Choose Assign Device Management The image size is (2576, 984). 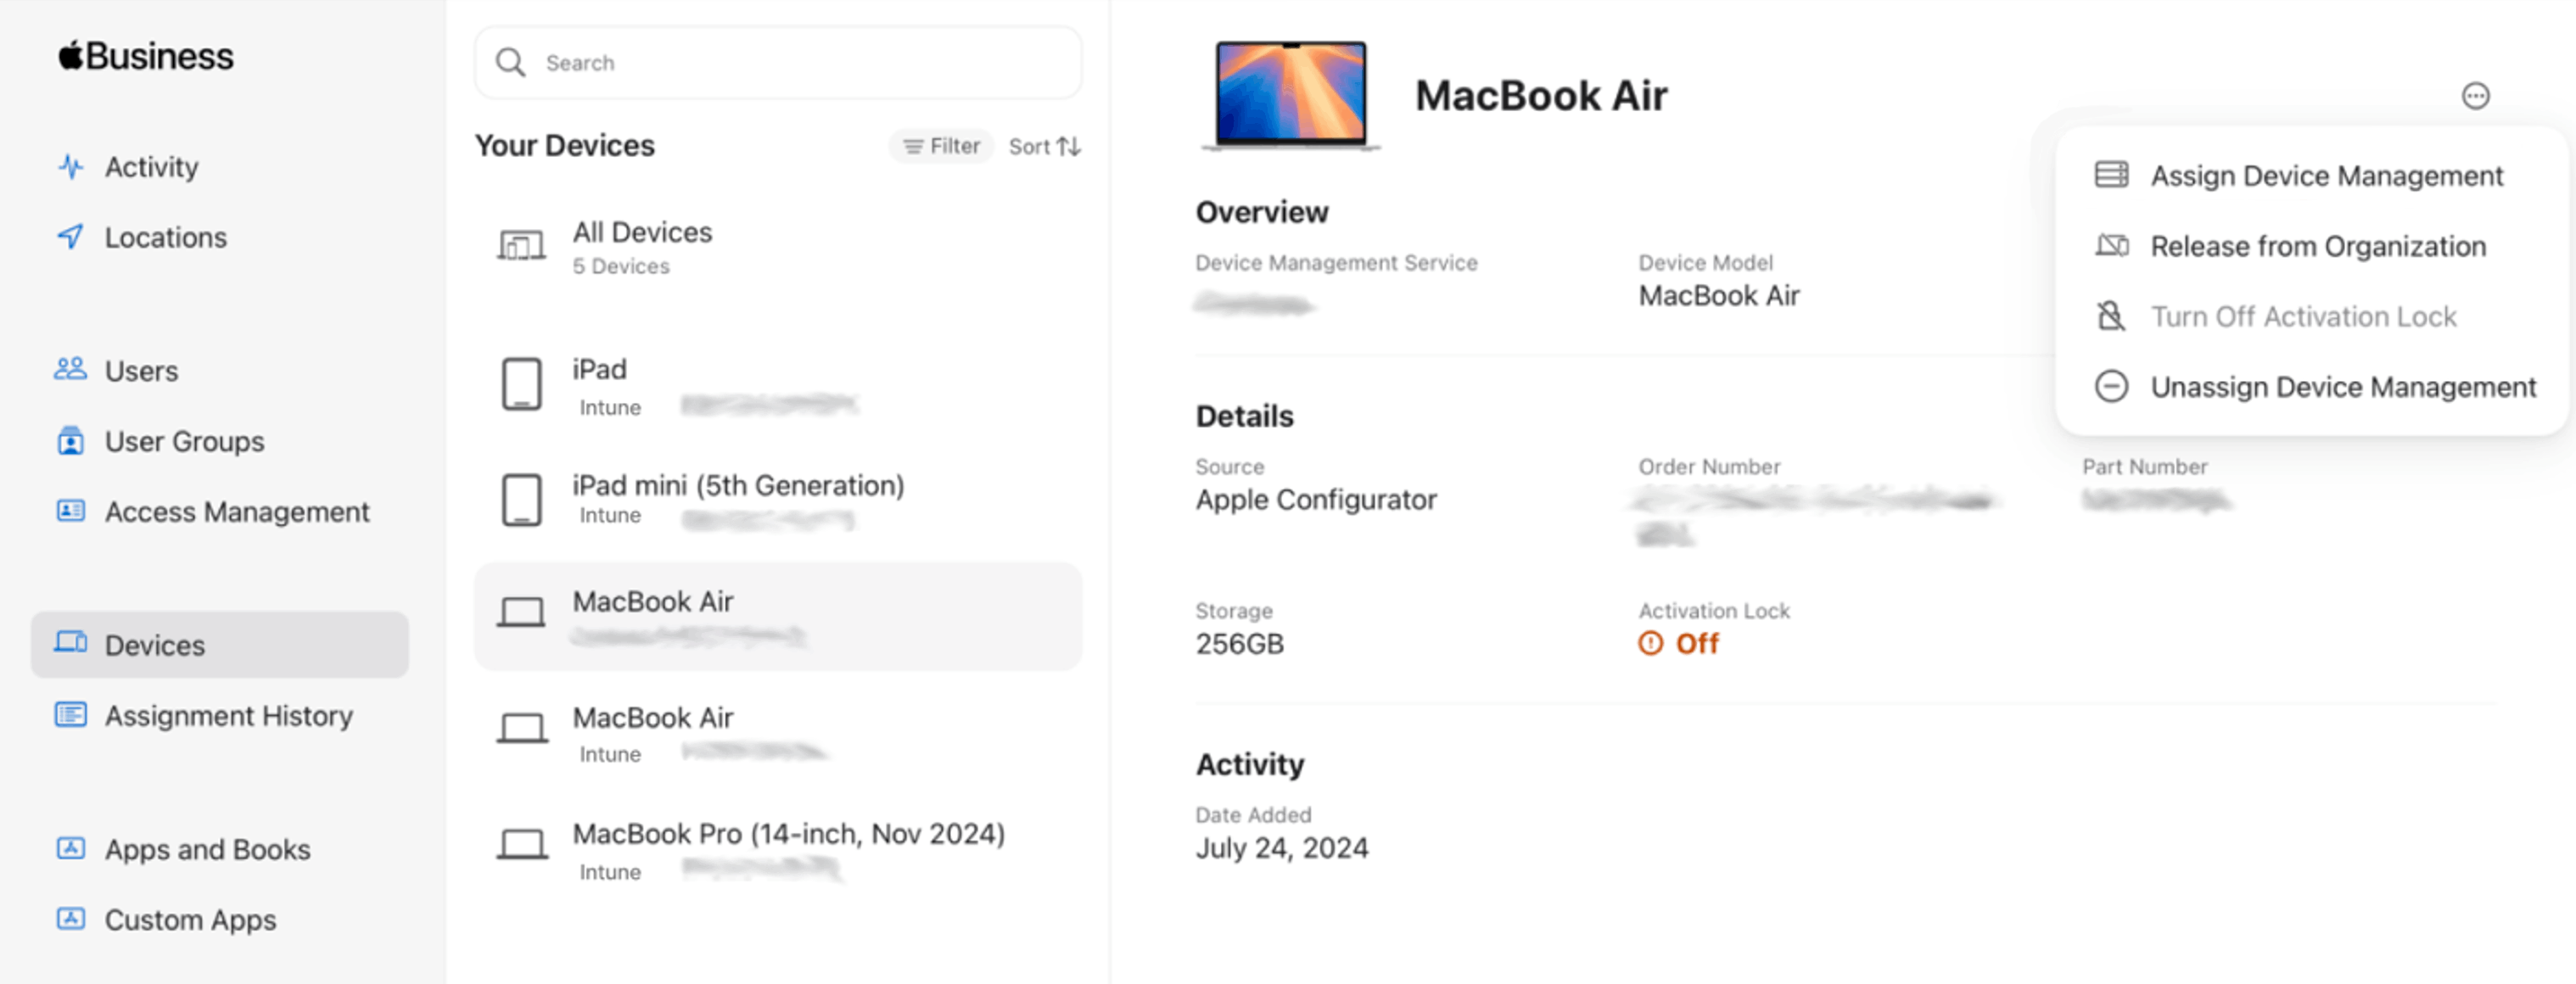2325,176
